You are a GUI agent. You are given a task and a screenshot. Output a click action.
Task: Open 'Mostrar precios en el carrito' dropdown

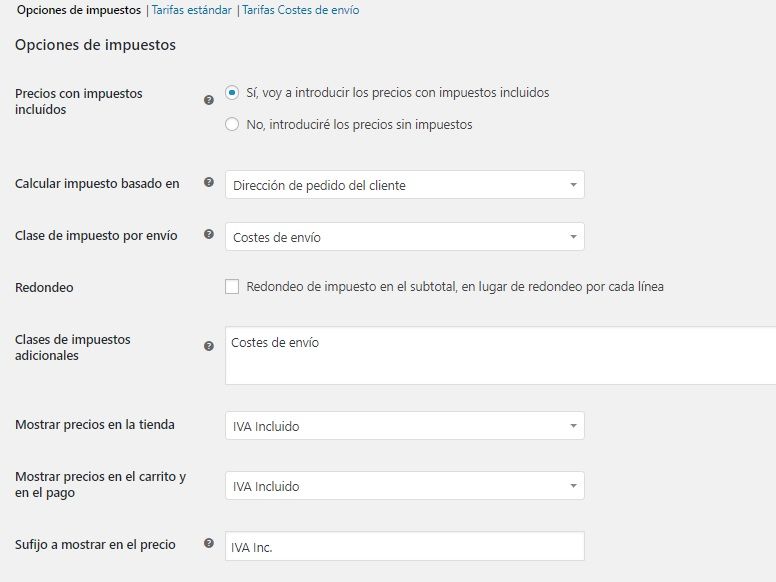tap(404, 485)
